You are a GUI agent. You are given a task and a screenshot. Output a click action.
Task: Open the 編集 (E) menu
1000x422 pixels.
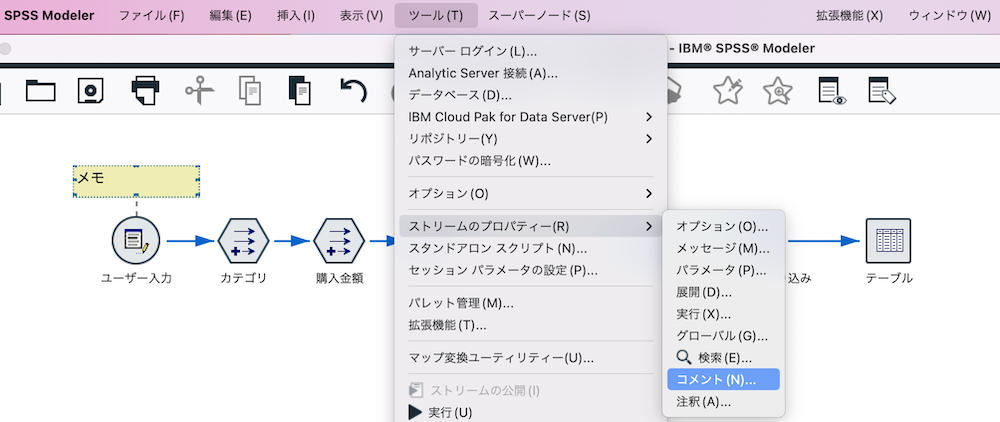tap(230, 16)
